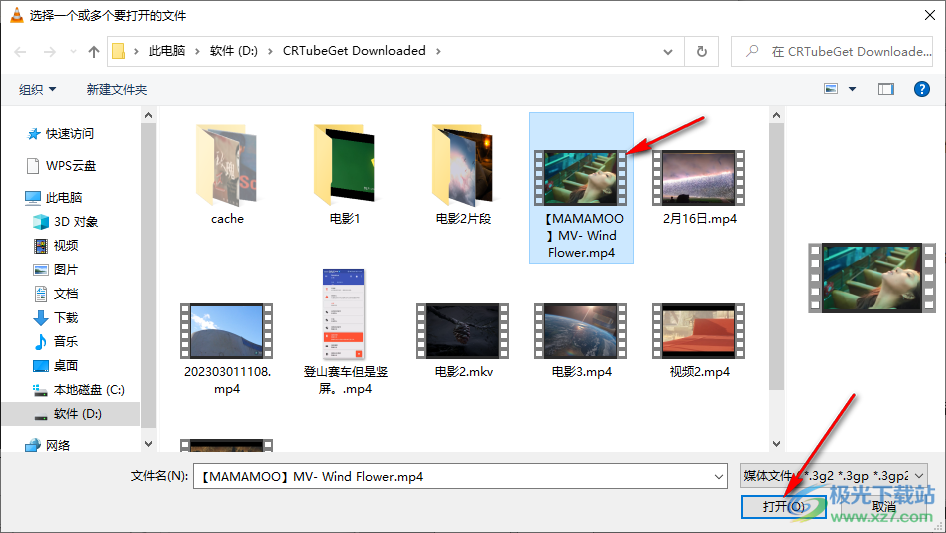
Task: Go forward using the forward arrow
Action: [49, 52]
